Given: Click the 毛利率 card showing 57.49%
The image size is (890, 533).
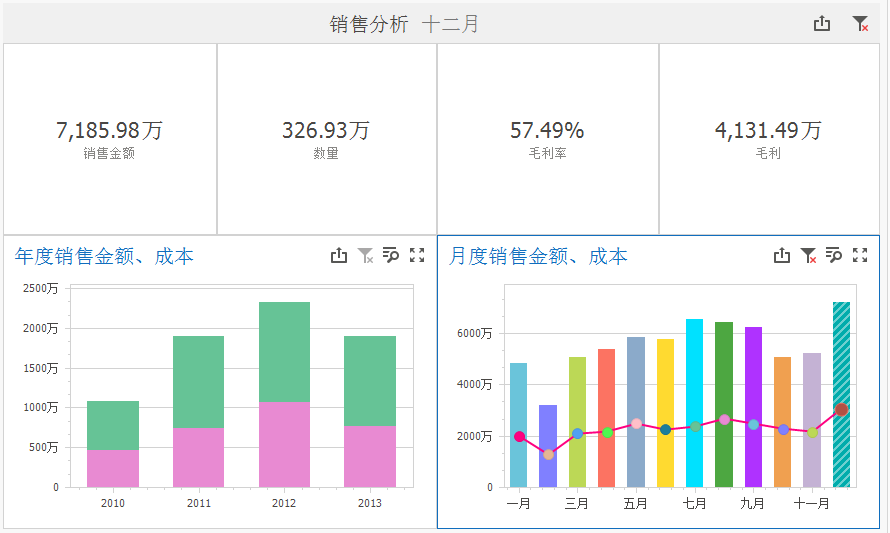Looking at the screenshot, I should 547,139.
